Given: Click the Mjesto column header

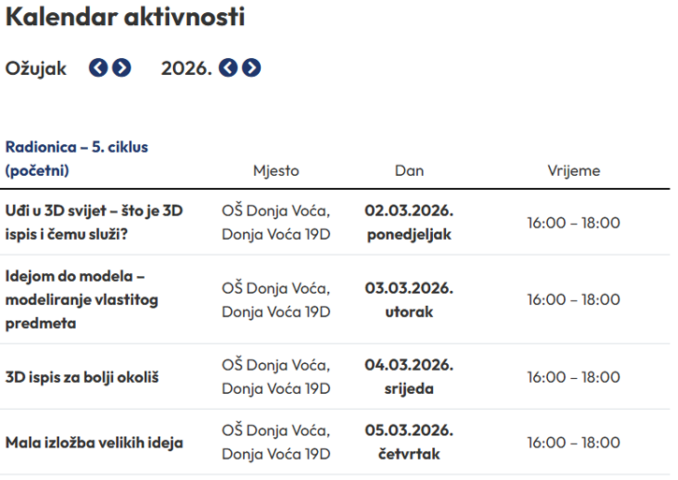Looking at the screenshot, I should click(x=275, y=170).
